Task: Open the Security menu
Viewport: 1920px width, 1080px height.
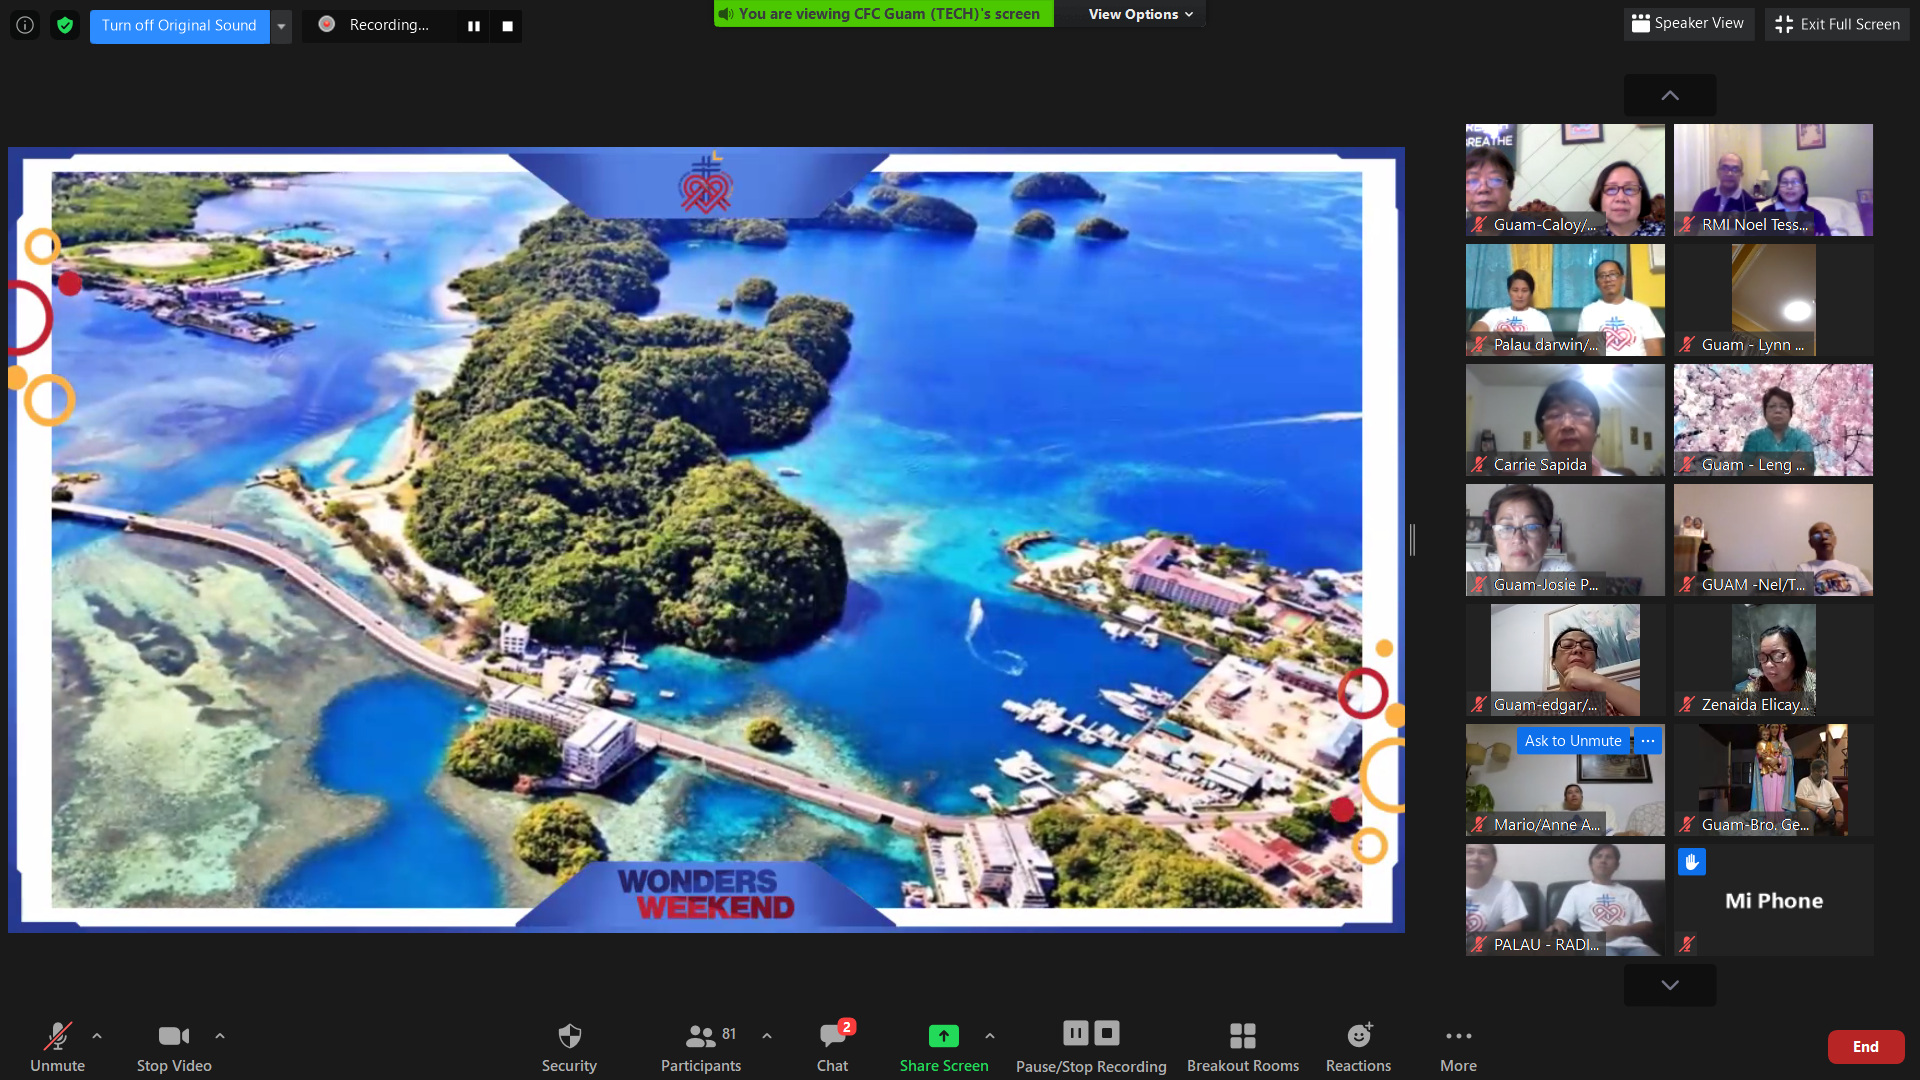Action: [x=569, y=1046]
